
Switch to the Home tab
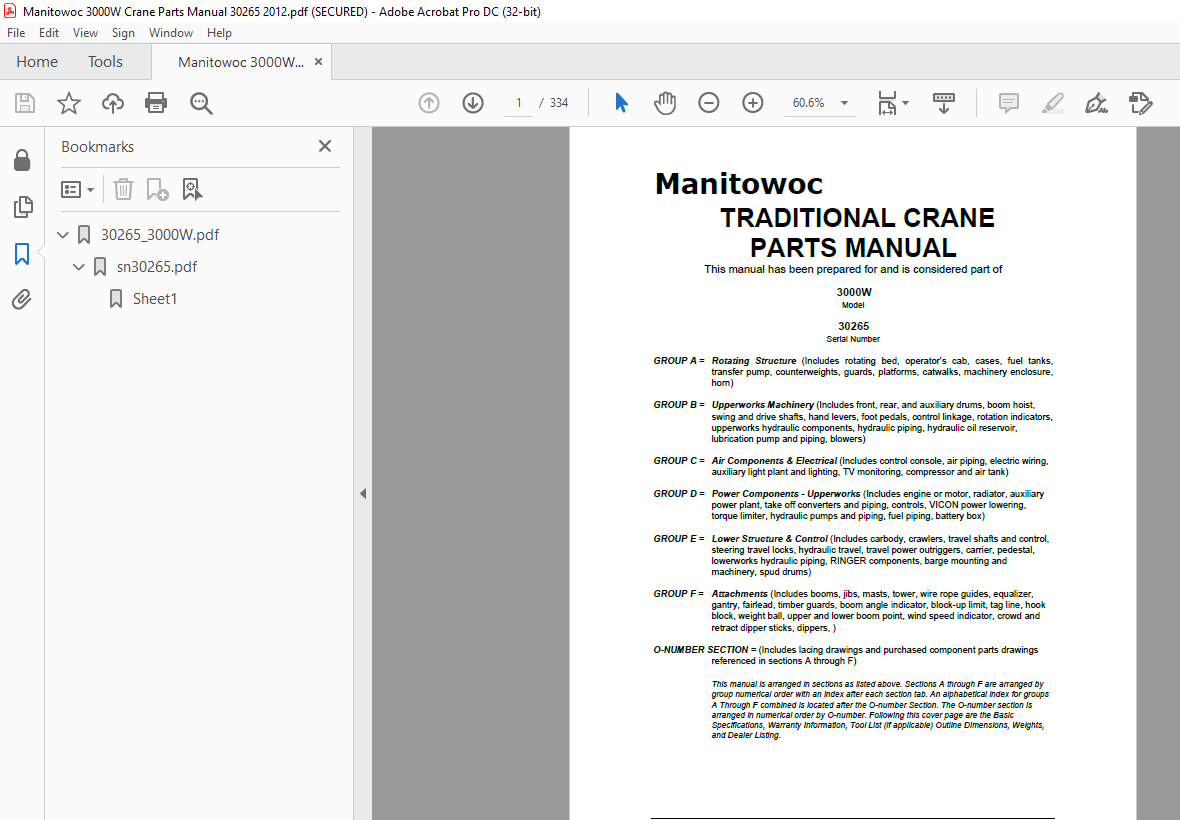coord(37,62)
